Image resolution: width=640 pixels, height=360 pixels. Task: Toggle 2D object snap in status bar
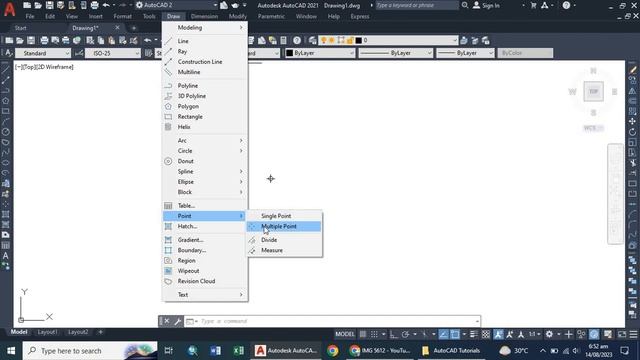tap(455, 334)
